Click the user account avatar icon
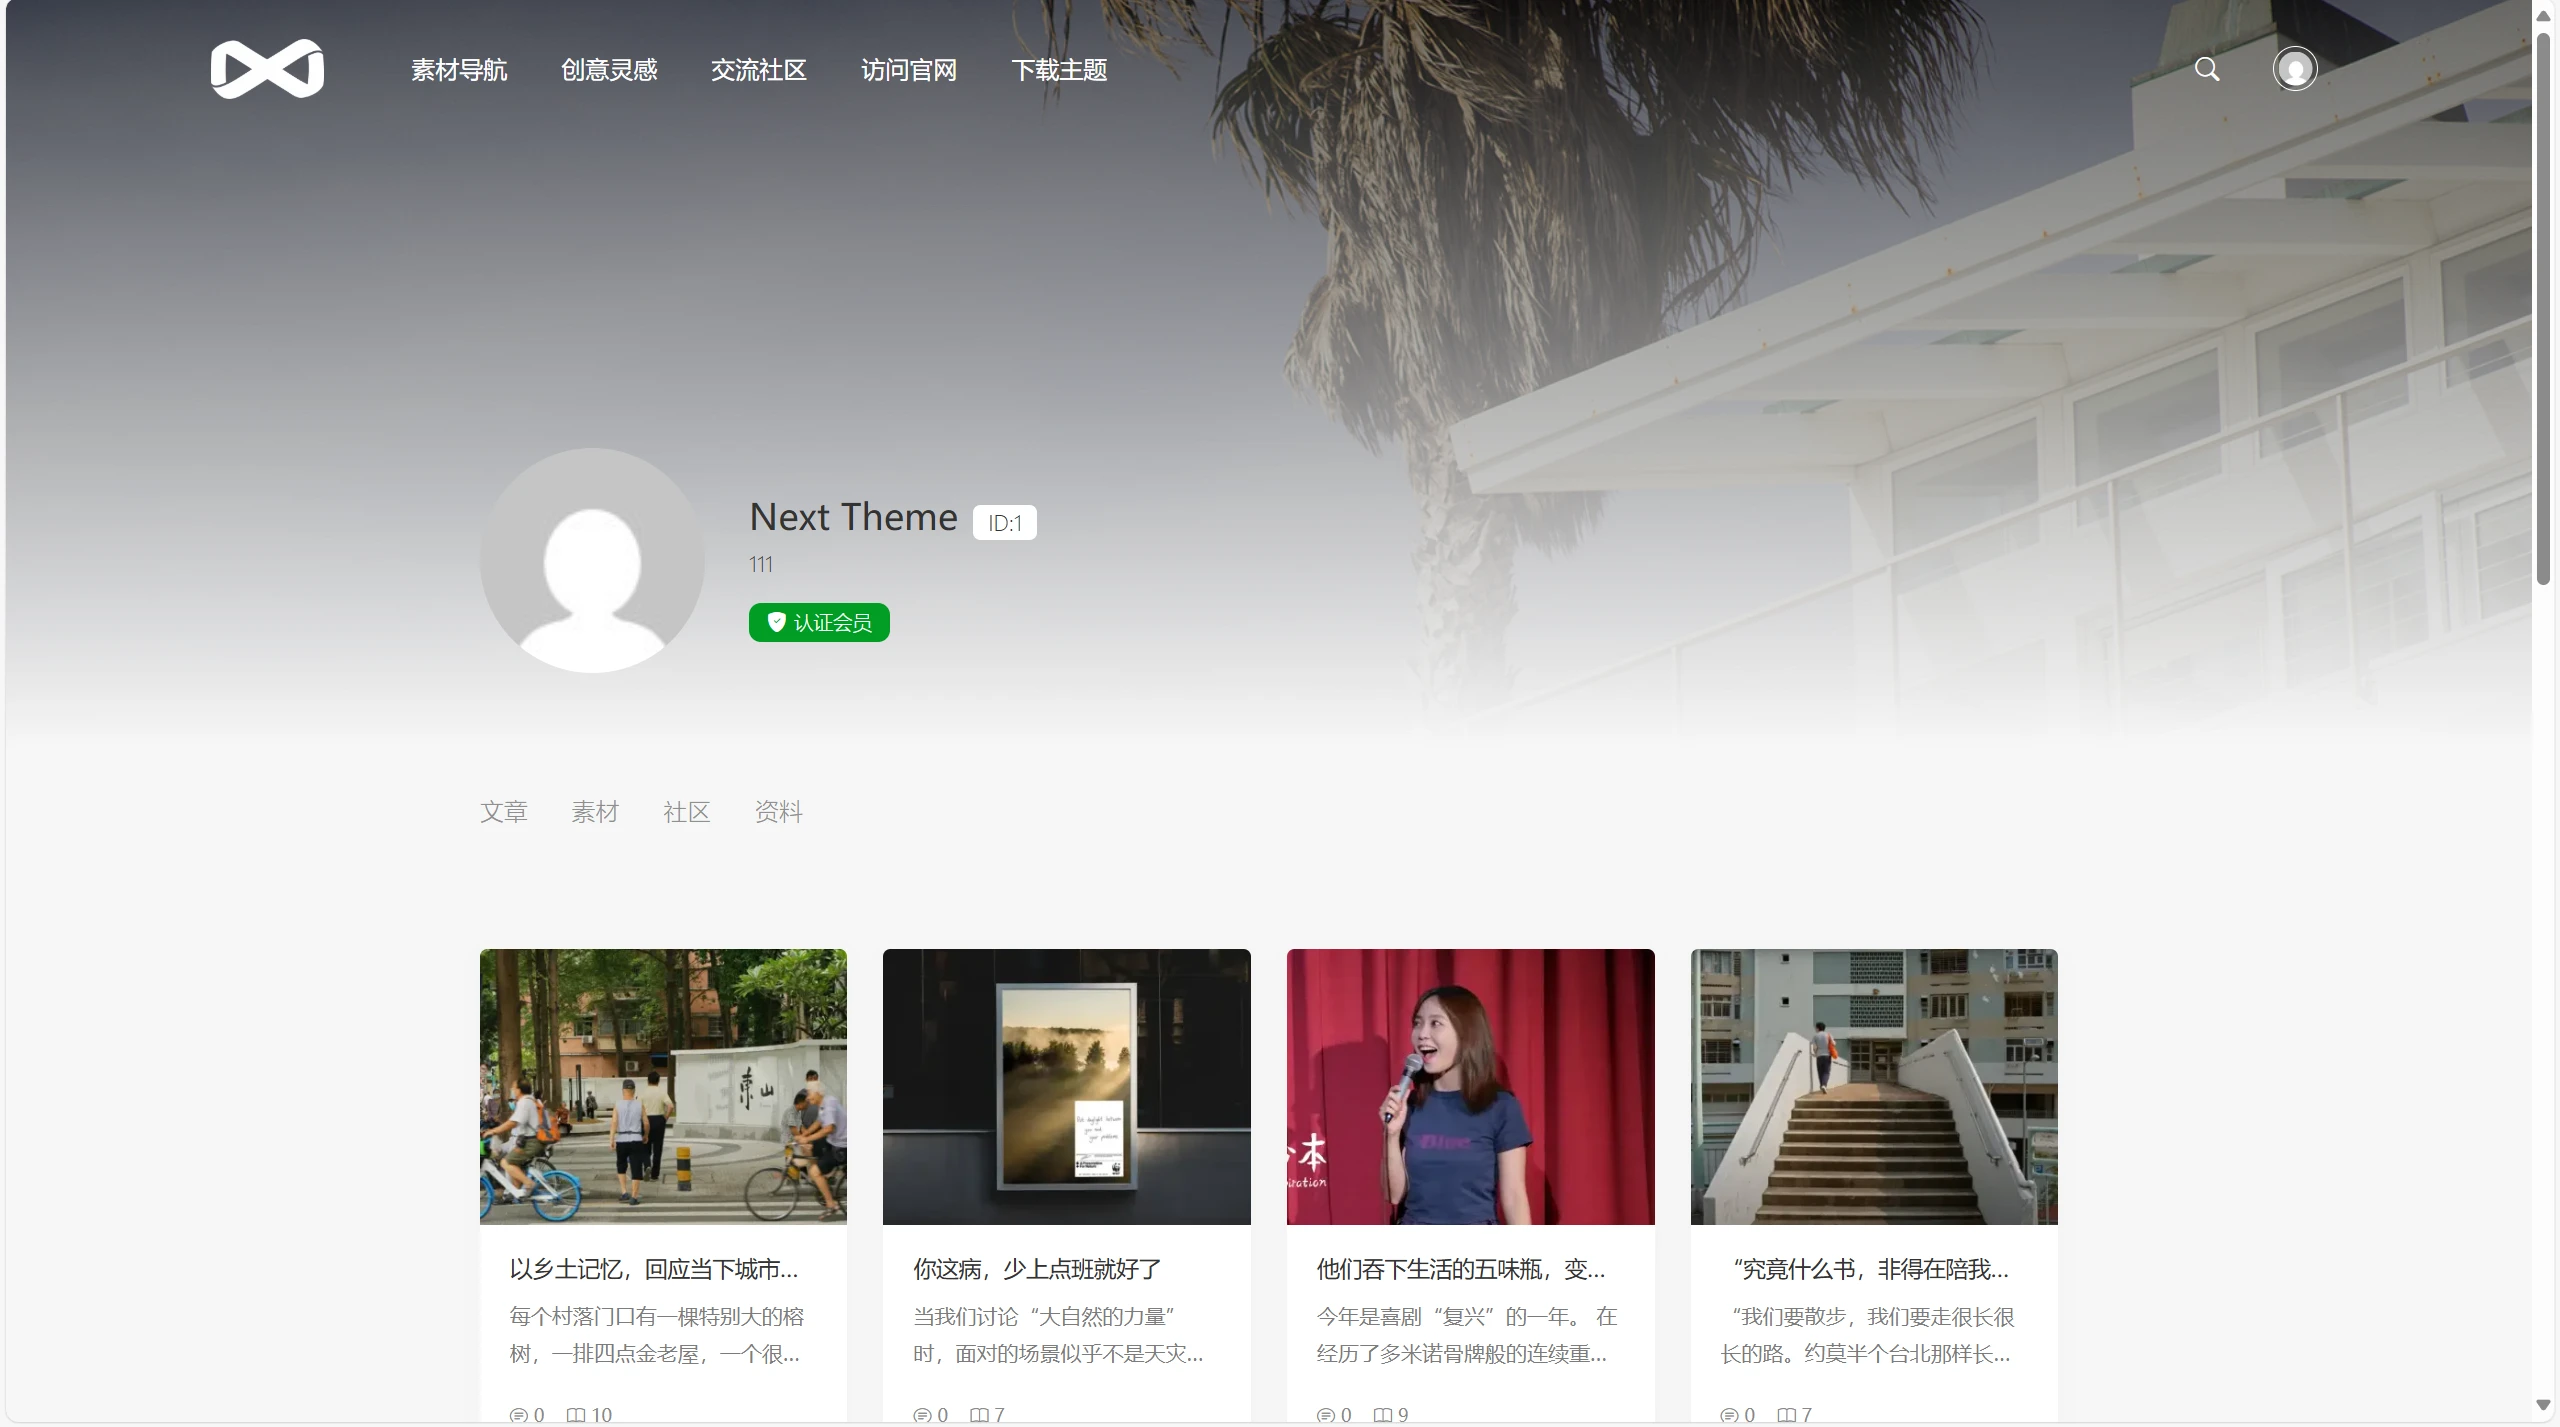The width and height of the screenshot is (2560, 1427). tap(2294, 69)
